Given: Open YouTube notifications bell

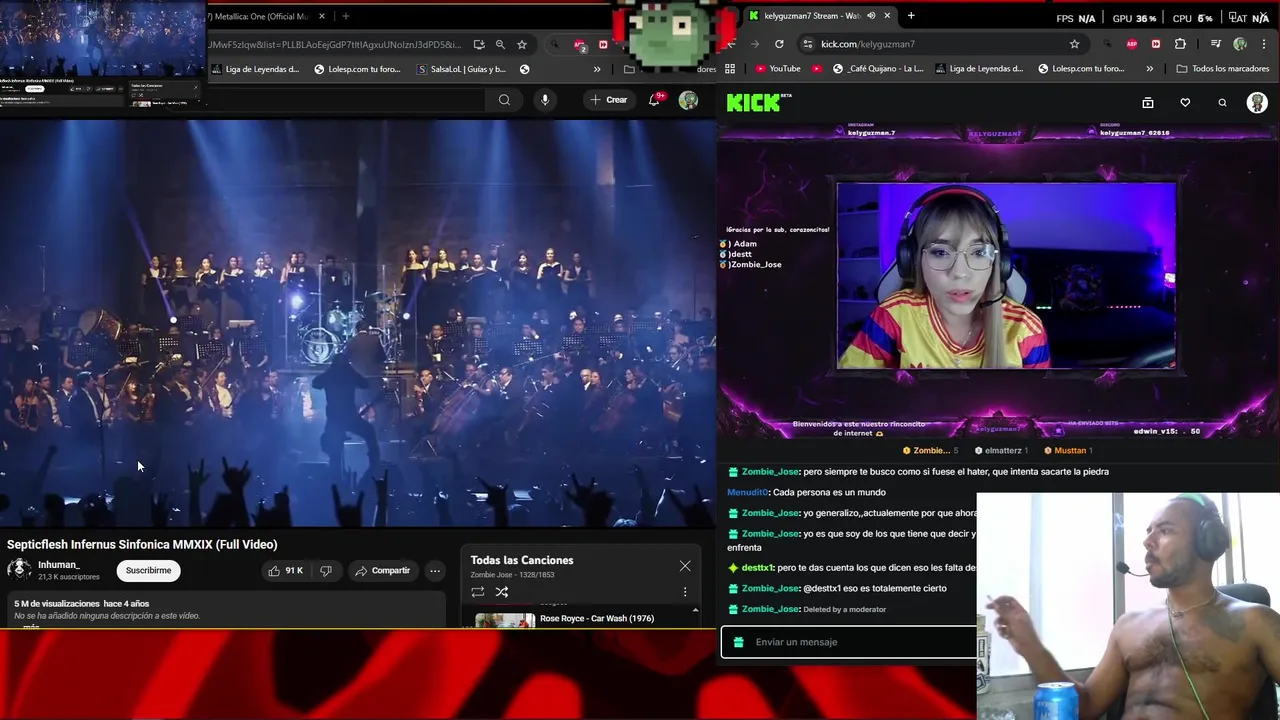Looking at the screenshot, I should click(655, 99).
